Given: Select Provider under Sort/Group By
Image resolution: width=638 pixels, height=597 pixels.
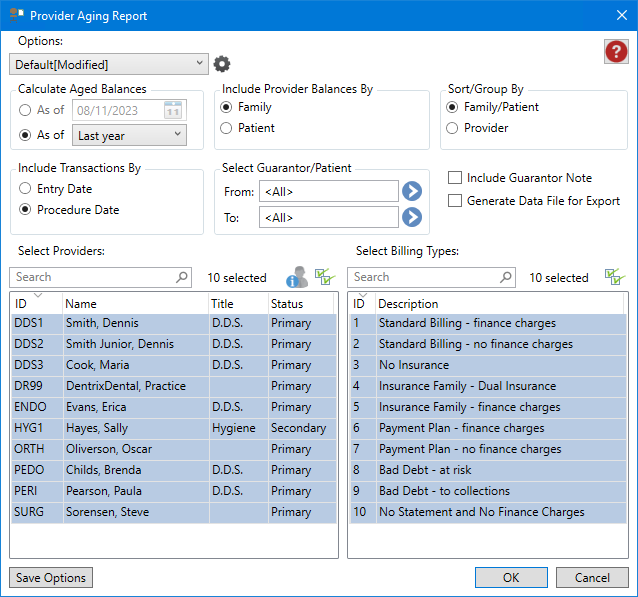Looking at the screenshot, I should (453, 128).
